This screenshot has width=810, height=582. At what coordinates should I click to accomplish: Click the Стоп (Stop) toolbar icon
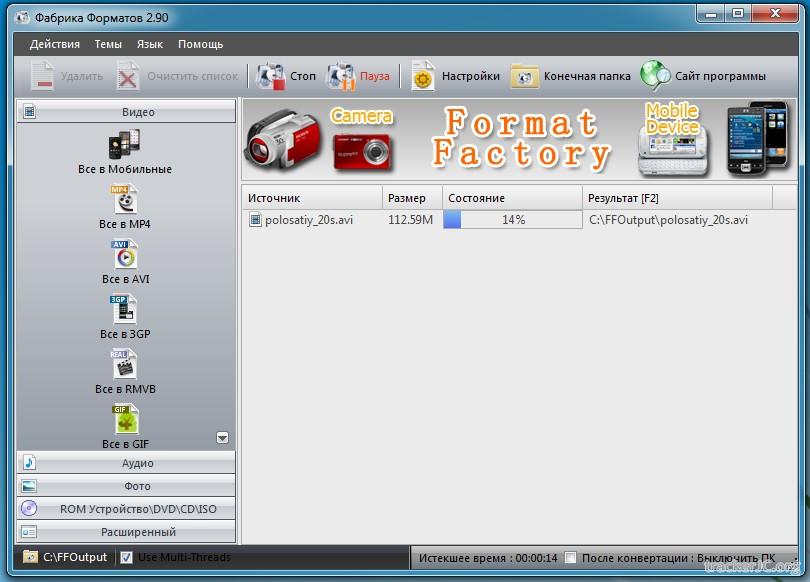(271, 76)
